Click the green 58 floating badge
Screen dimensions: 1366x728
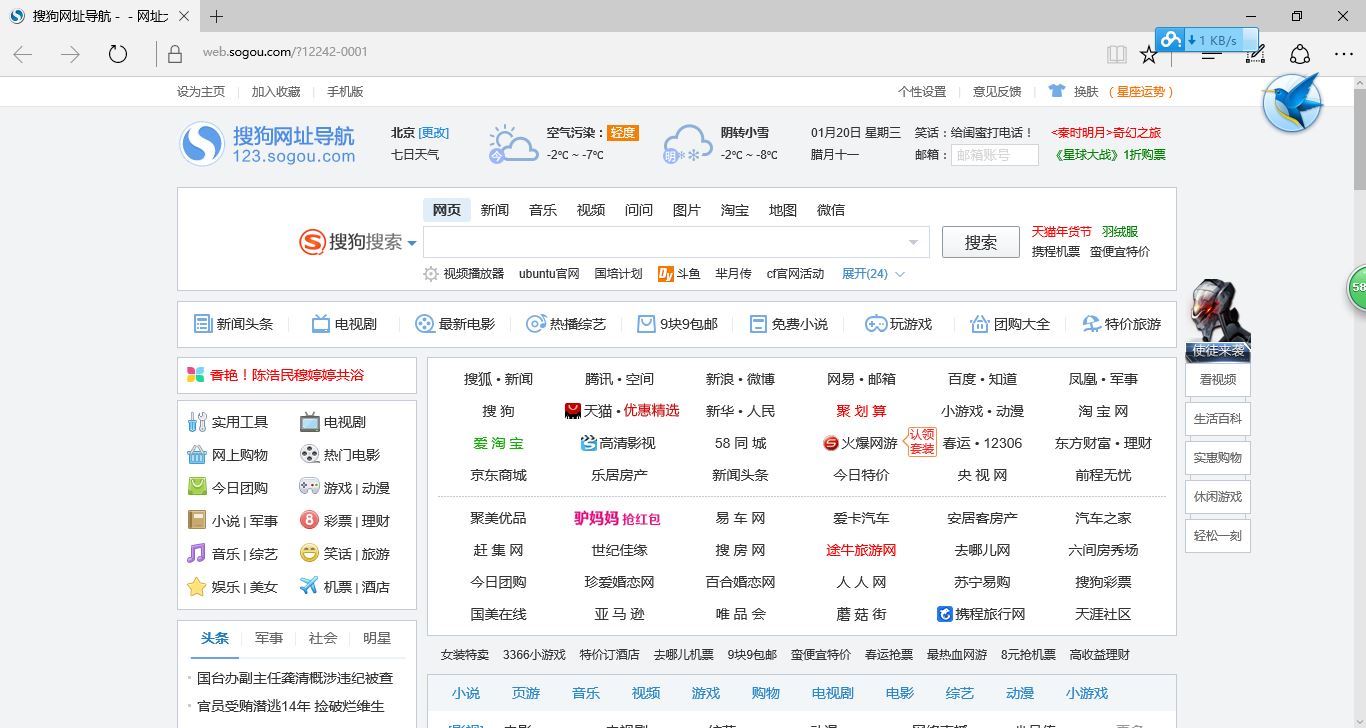[1357, 288]
